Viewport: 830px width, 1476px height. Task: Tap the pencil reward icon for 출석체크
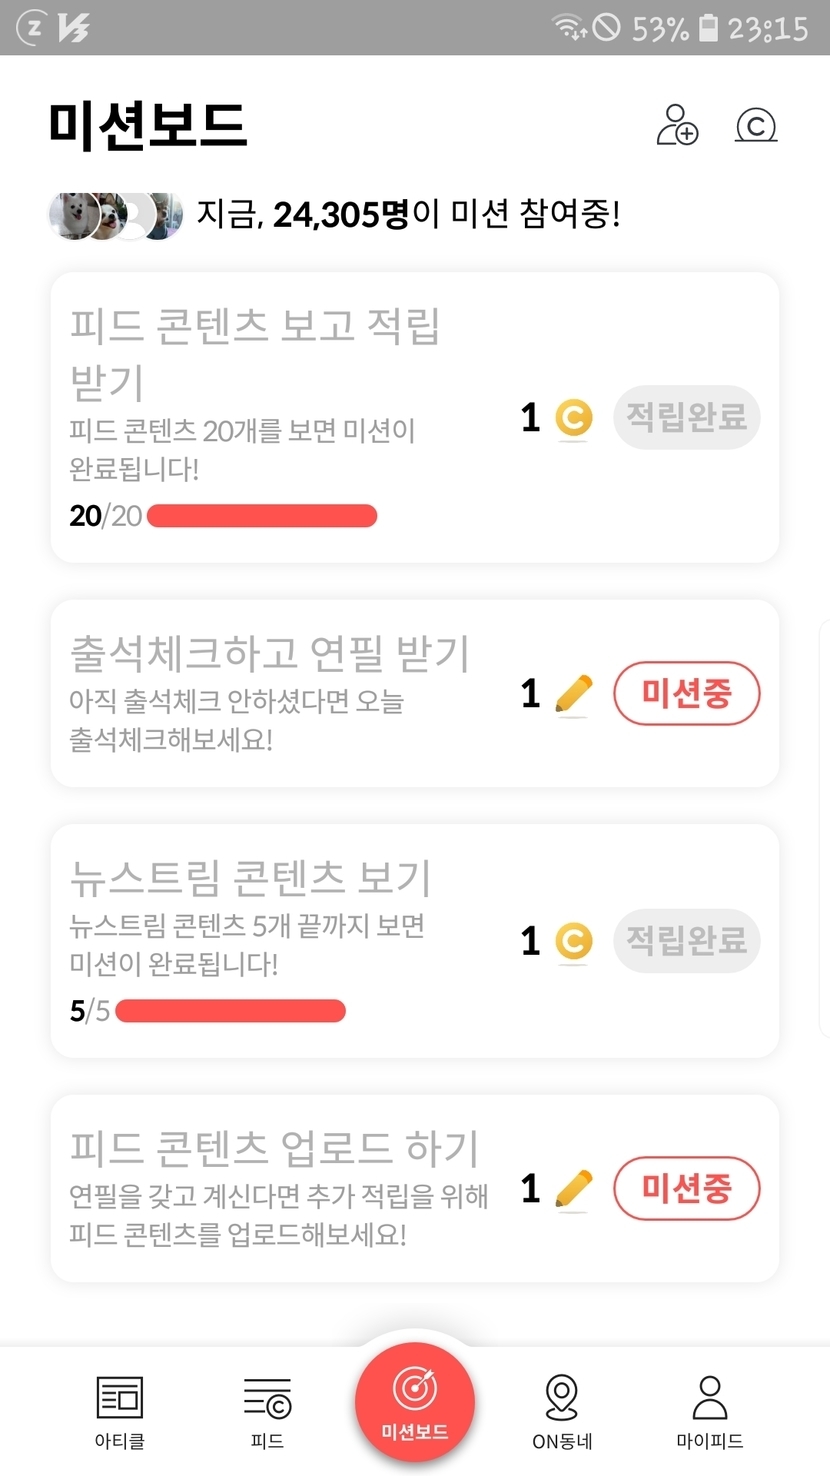point(573,694)
